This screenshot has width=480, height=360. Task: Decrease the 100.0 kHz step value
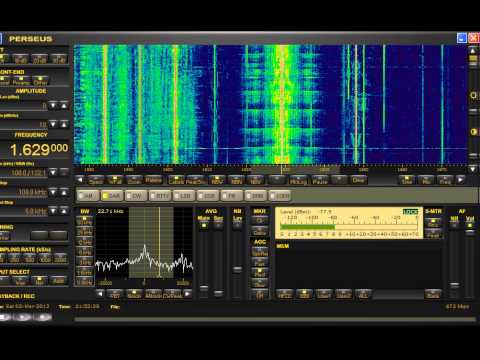53,192
